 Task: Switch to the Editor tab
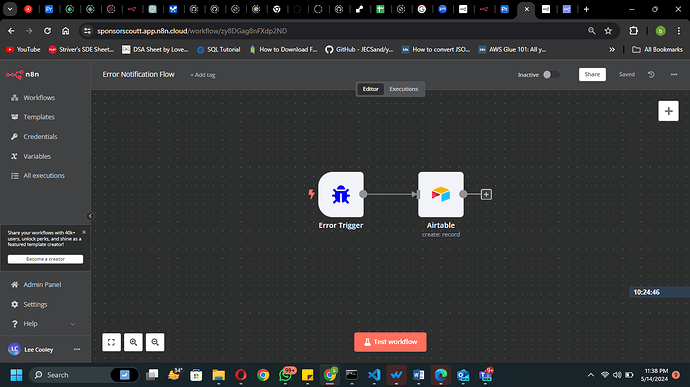[x=370, y=89]
